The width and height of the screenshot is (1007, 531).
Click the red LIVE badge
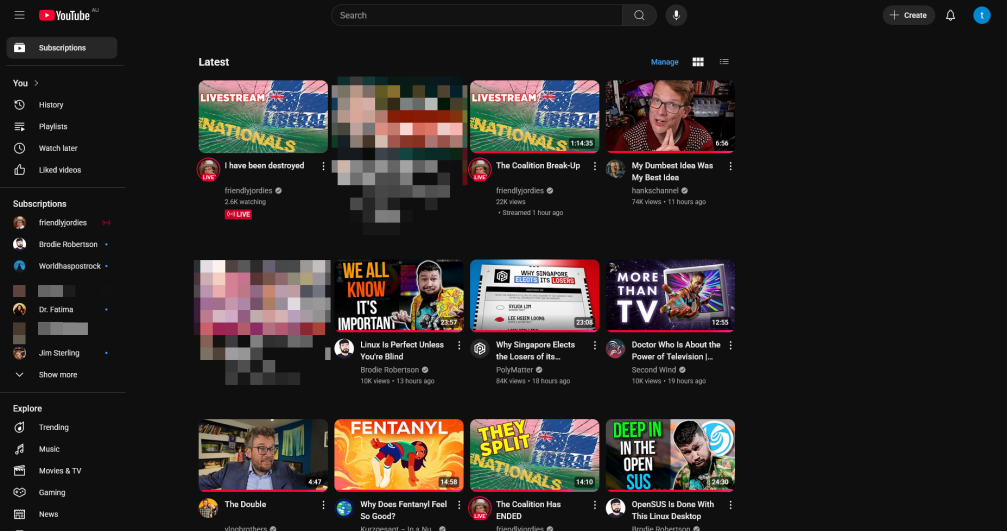(x=238, y=214)
